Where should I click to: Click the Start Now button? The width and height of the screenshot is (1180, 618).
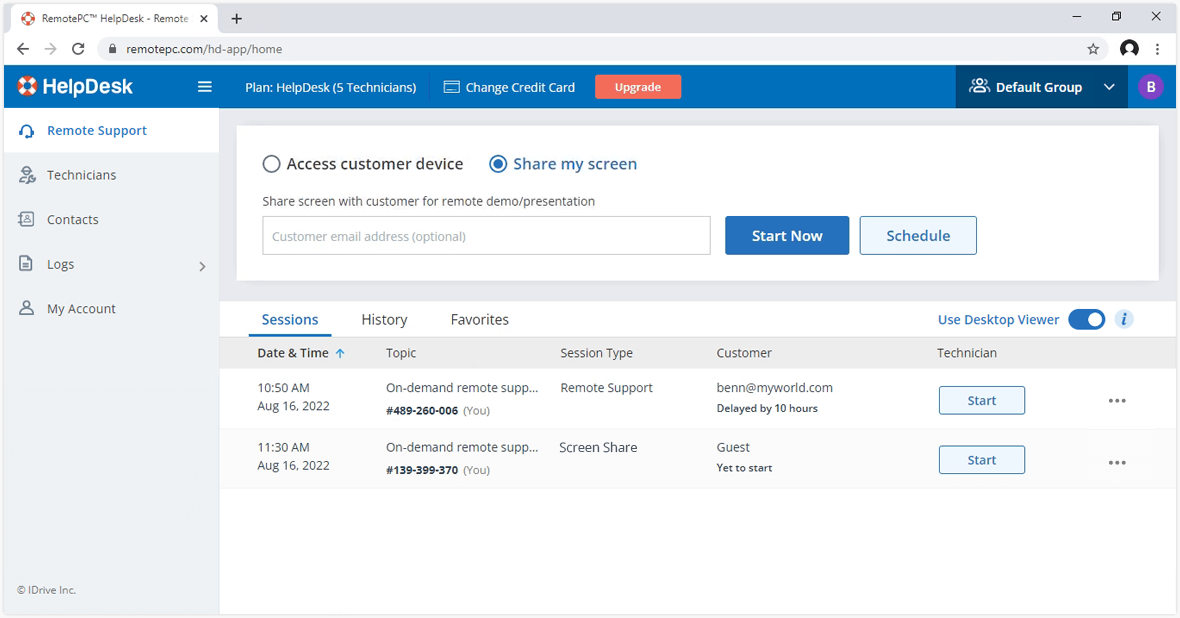(x=787, y=236)
